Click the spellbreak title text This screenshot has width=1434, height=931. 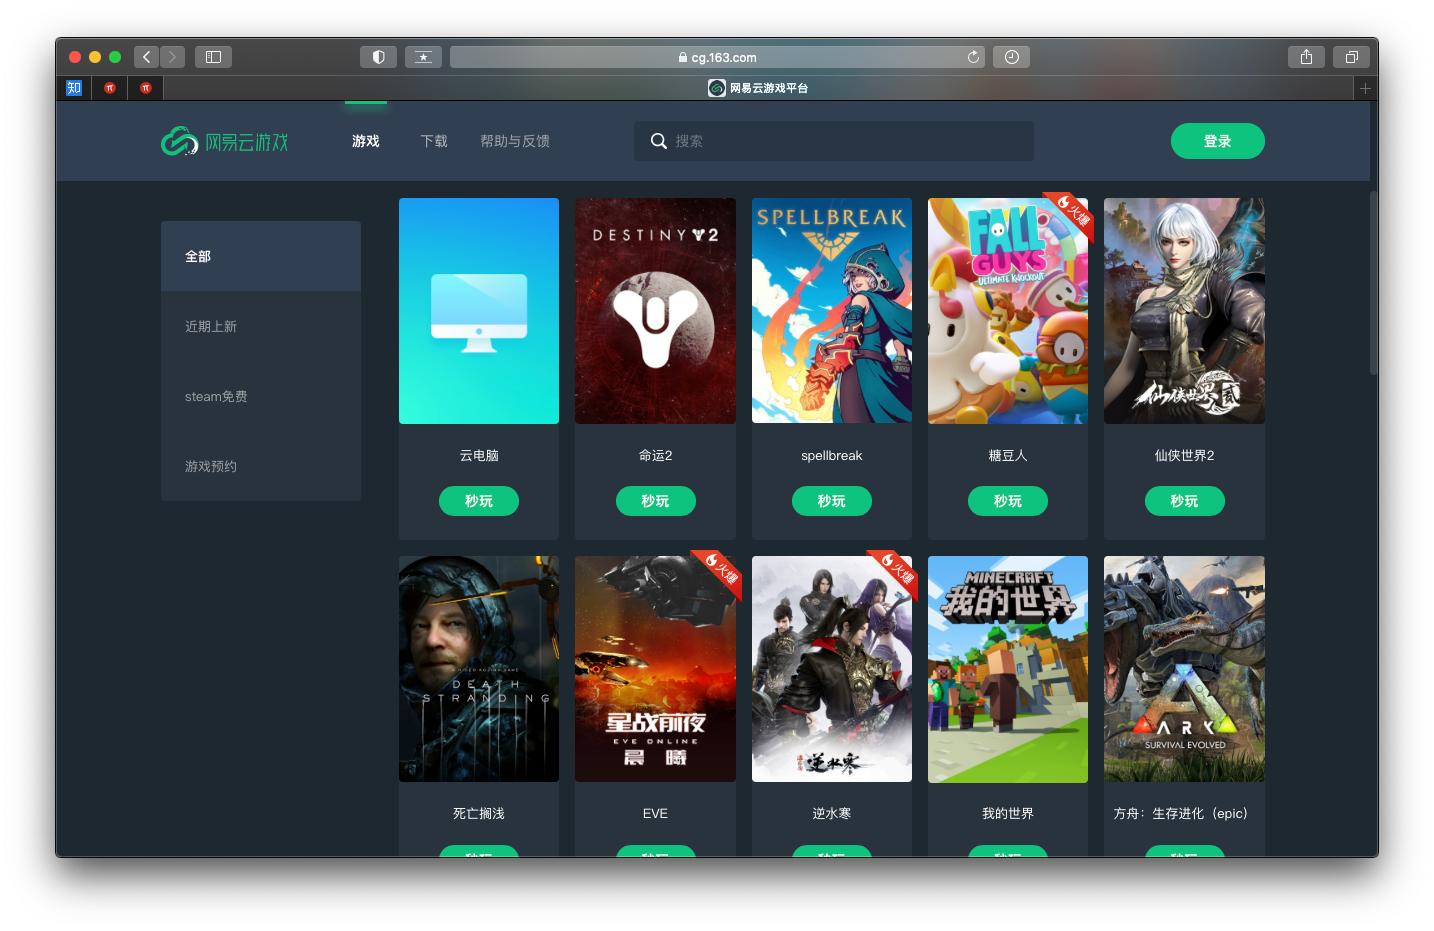tap(832, 455)
